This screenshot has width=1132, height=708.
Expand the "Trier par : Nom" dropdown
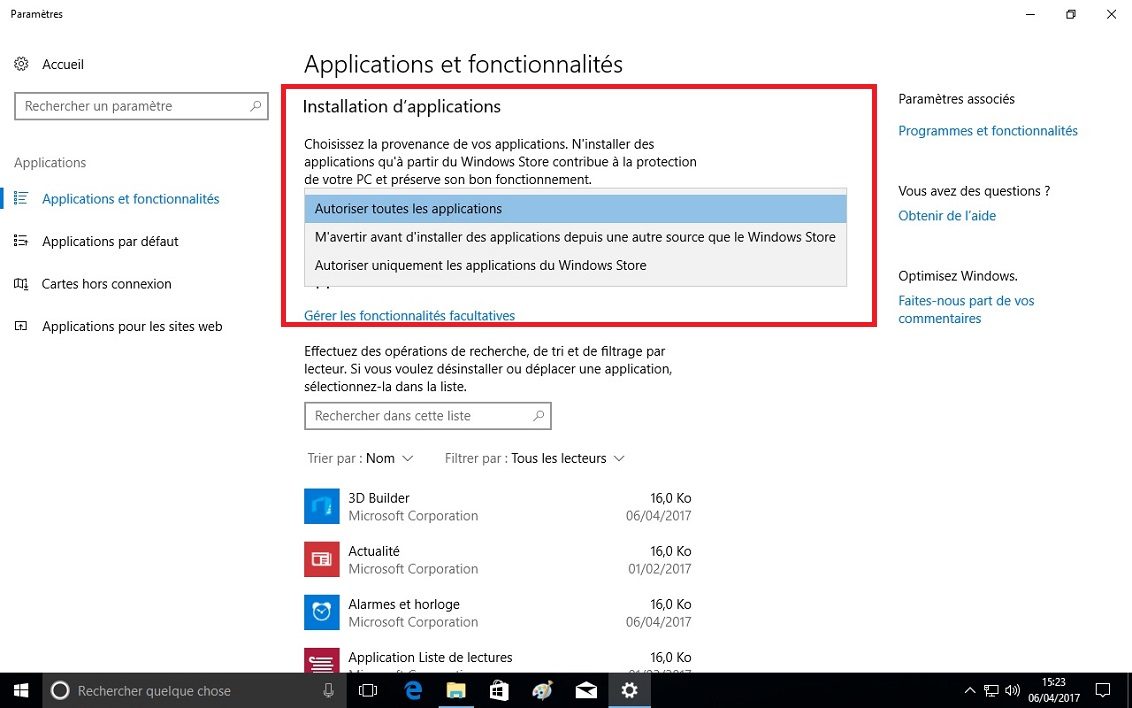coord(361,458)
